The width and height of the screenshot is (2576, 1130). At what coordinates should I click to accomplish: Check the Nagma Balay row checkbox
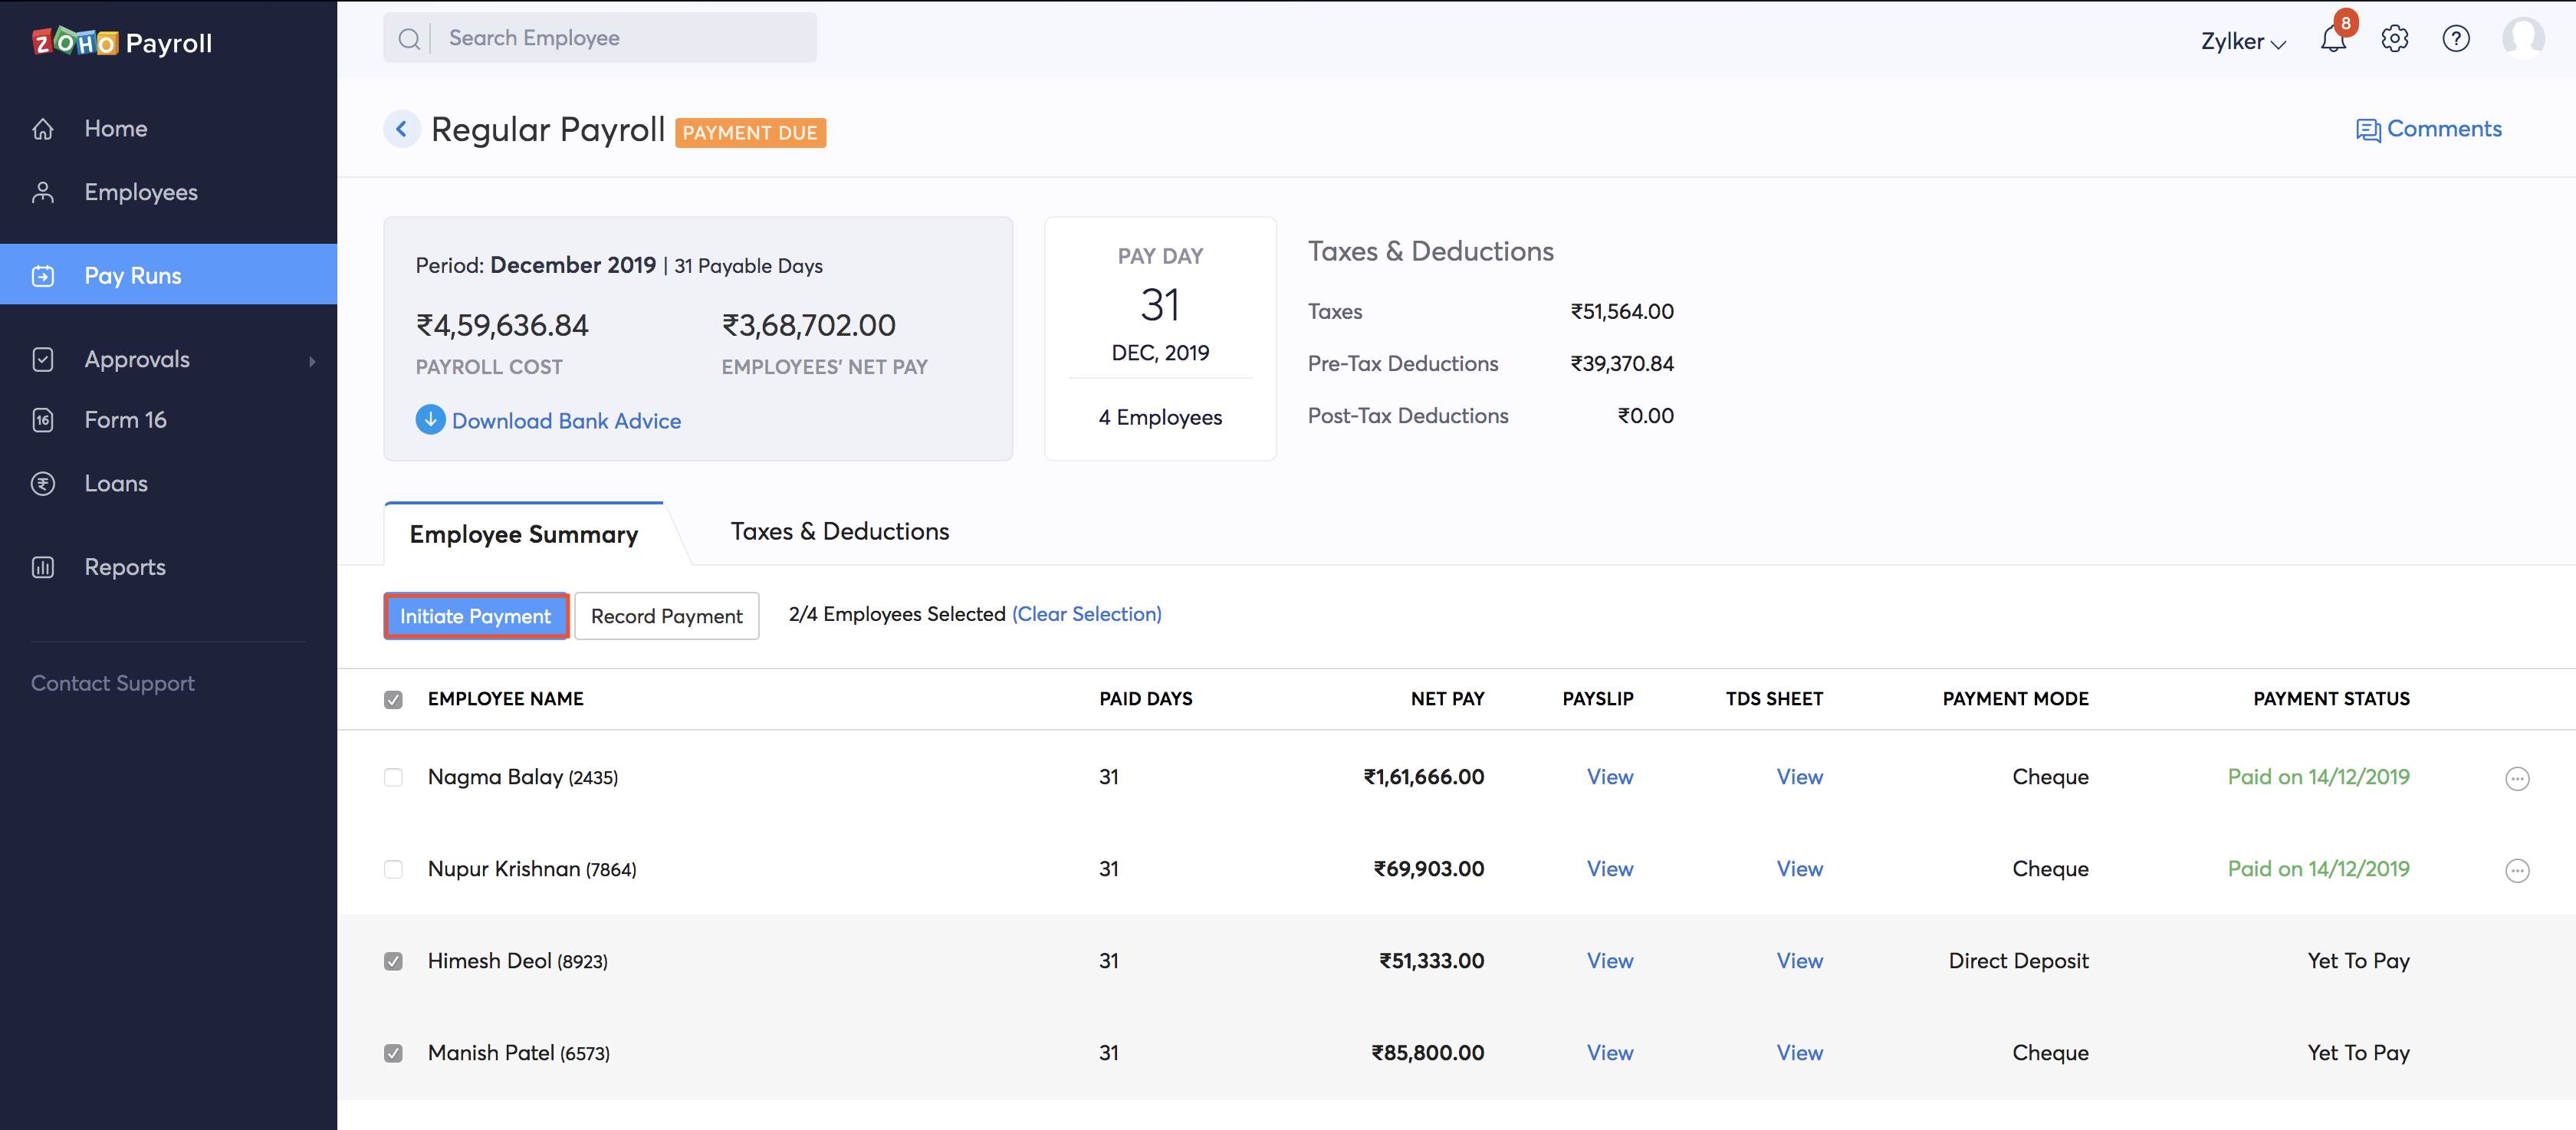click(393, 777)
